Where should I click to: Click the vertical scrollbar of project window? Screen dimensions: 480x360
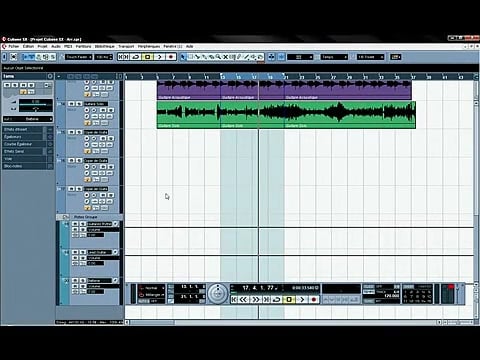click(476, 158)
